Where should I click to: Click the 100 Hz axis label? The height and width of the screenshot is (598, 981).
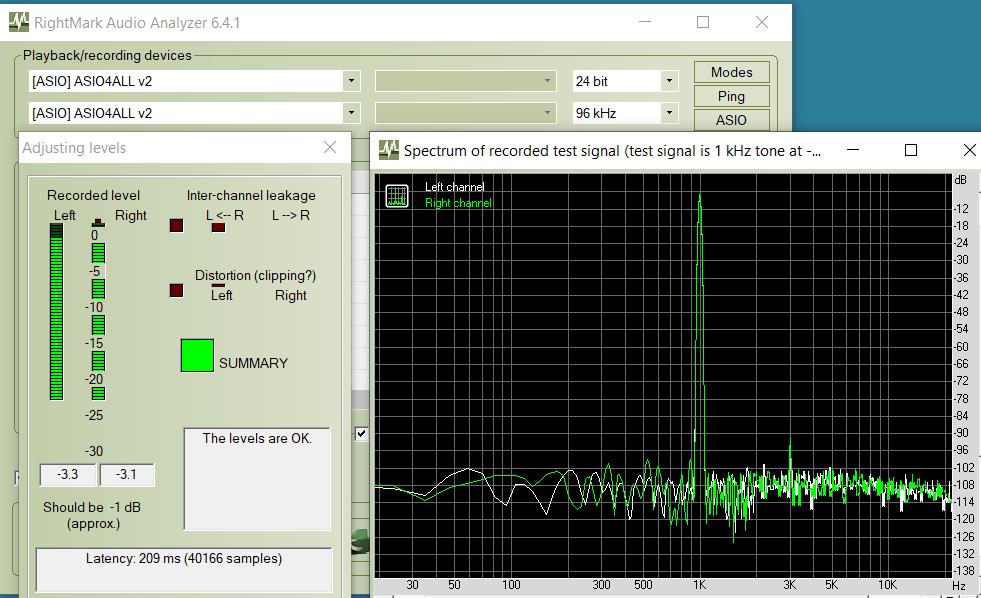(511, 585)
